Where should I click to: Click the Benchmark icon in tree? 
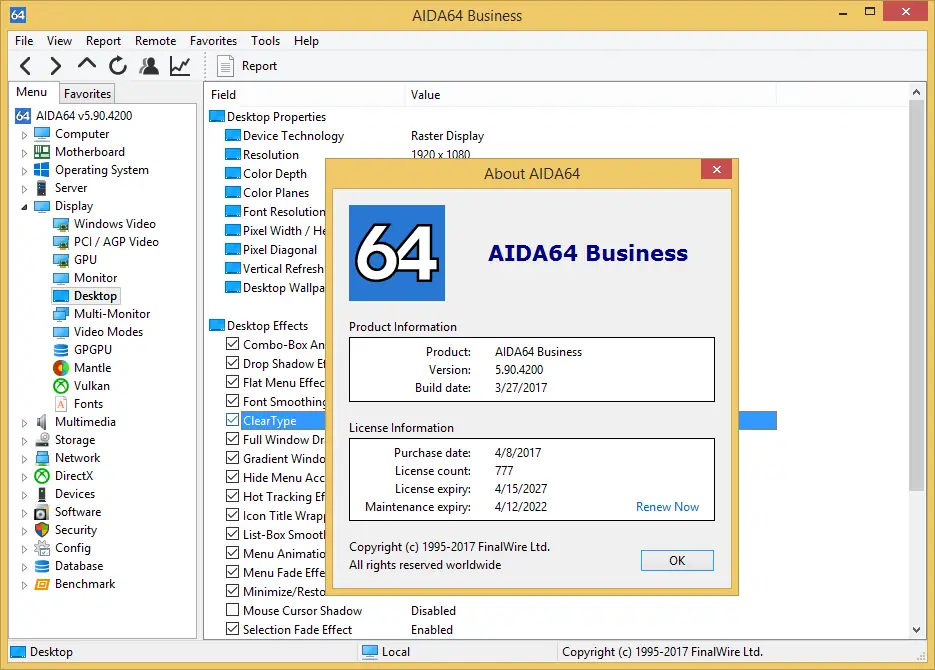coord(42,584)
